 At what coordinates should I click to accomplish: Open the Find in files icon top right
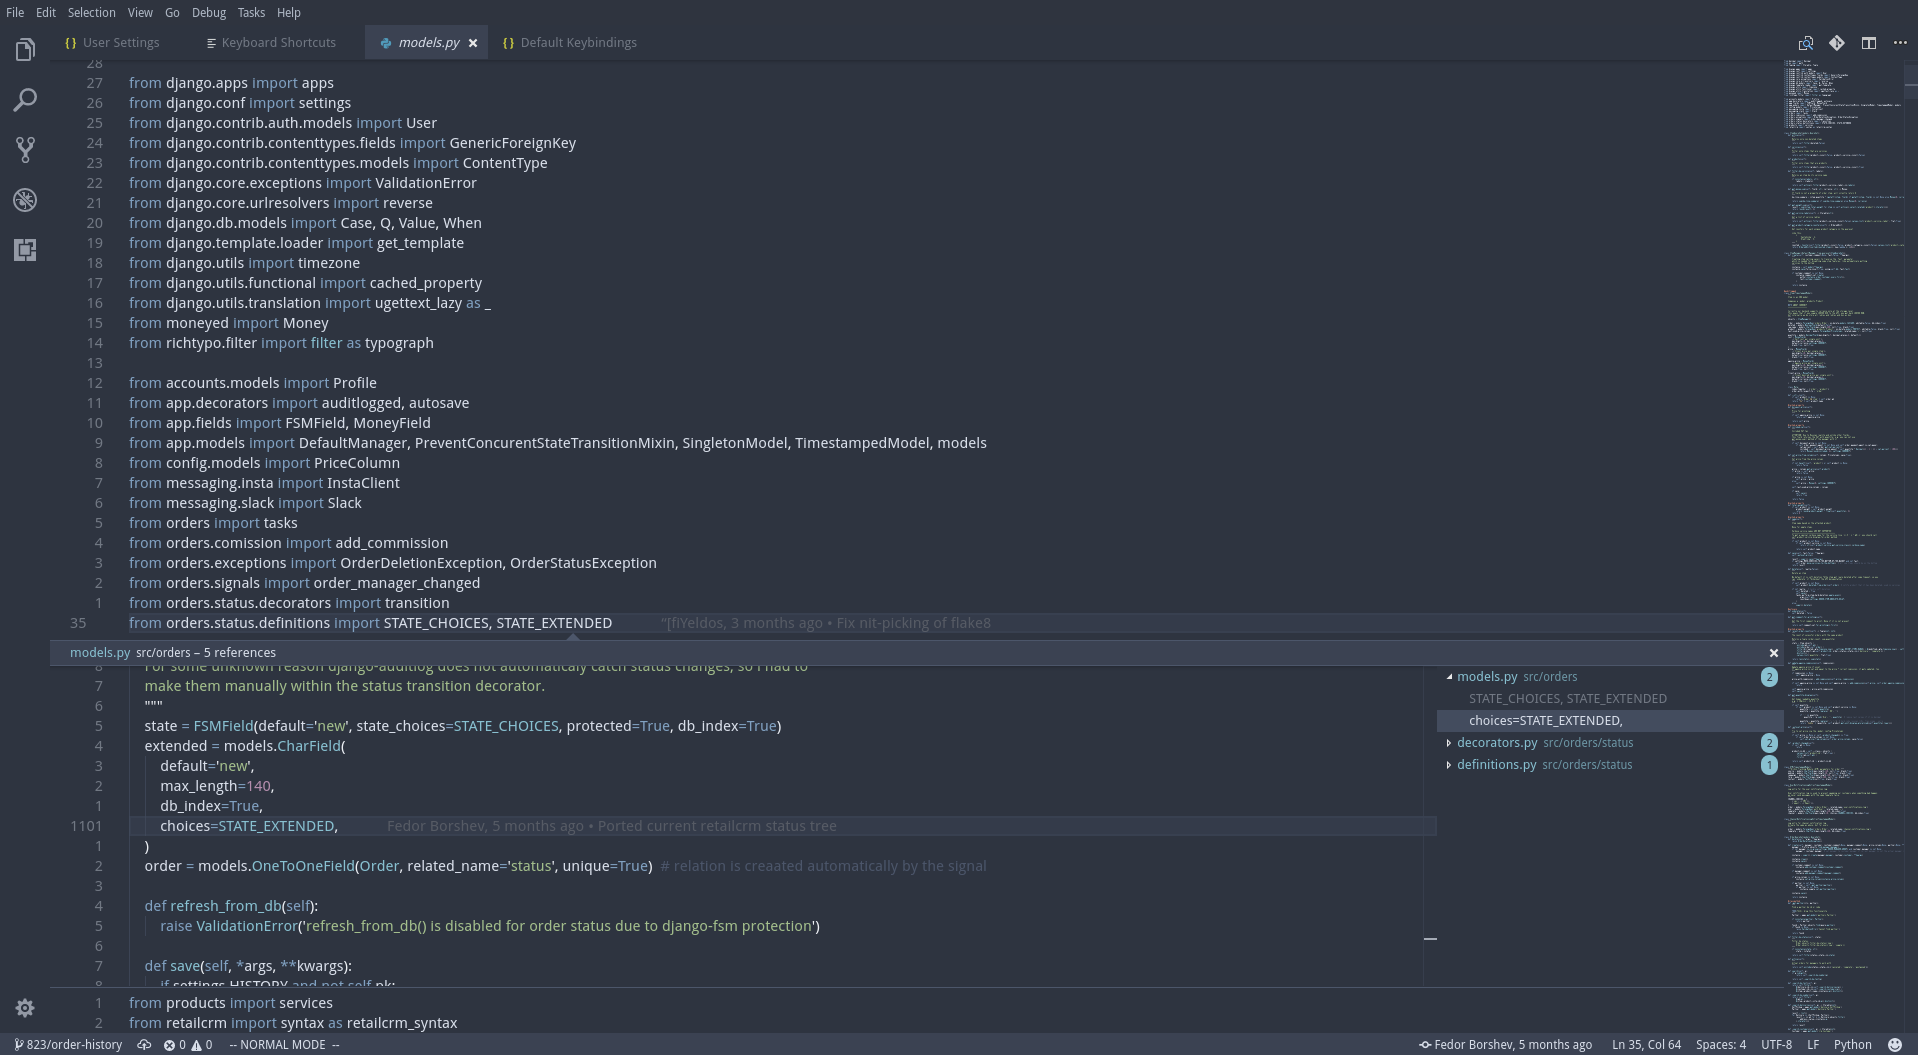[x=1806, y=43]
